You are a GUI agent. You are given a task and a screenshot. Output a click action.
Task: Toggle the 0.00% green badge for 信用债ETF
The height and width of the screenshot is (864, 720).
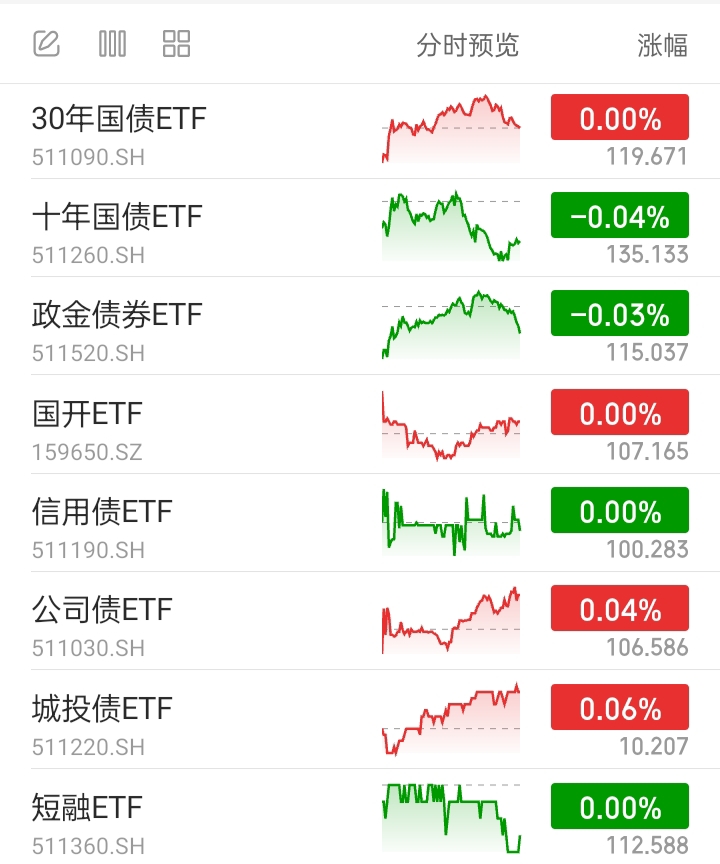[x=620, y=510]
